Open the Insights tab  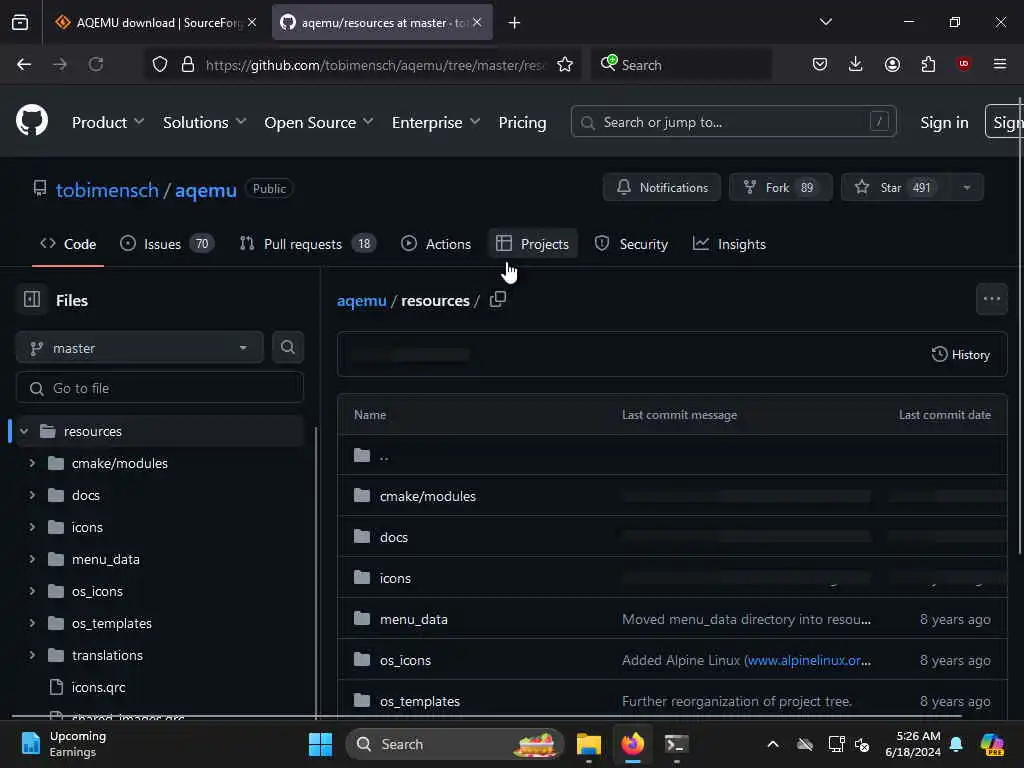[x=729, y=244]
